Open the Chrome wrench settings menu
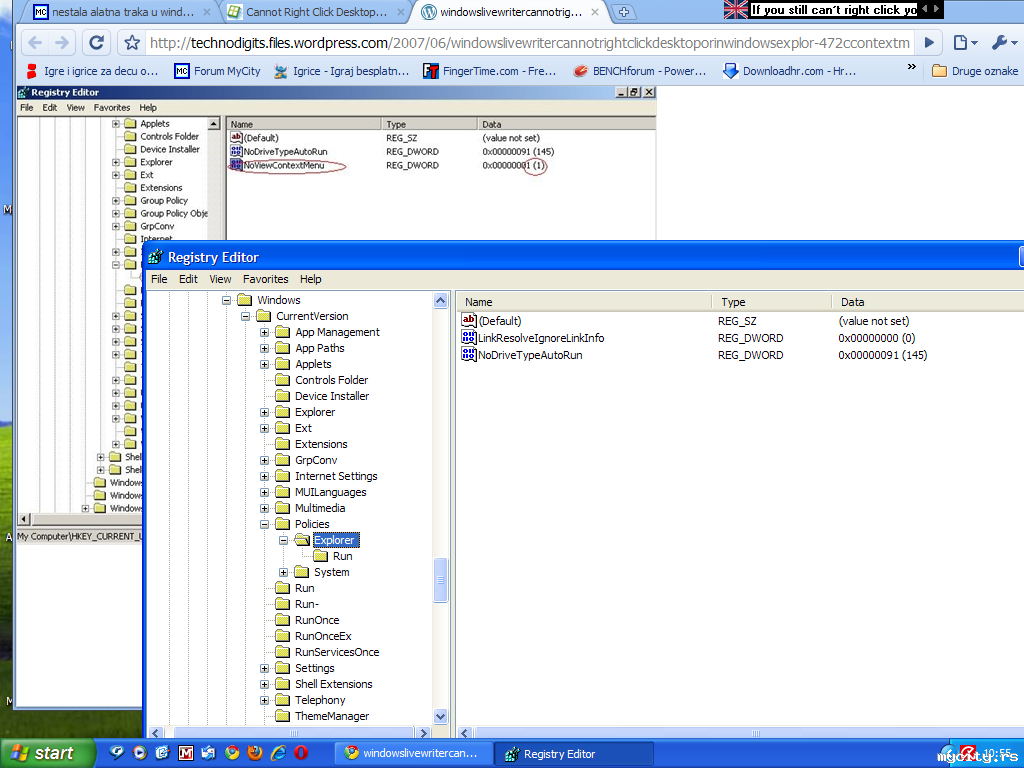The image size is (1024, 768). tap(1004, 43)
